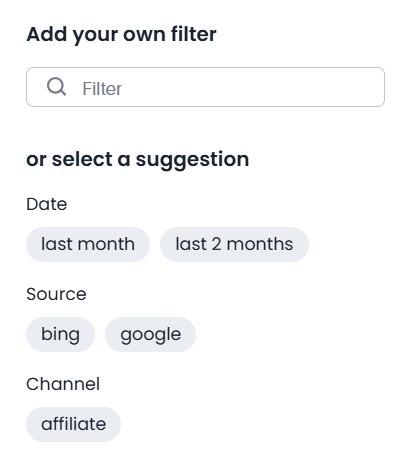This screenshot has height=453, width=397.
Task: Filter by the affiliate channel pill
Action: [x=73, y=424]
